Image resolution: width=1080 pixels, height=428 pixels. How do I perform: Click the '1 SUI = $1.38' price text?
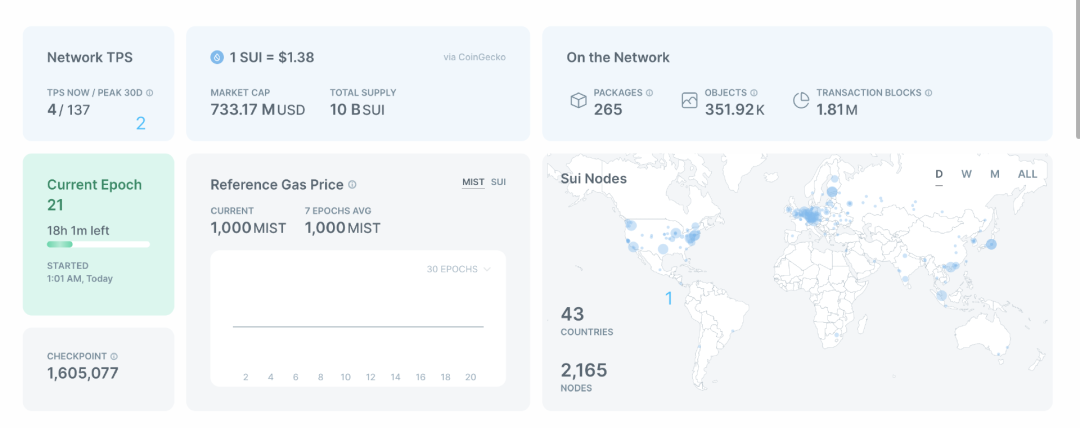coord(272,57)
